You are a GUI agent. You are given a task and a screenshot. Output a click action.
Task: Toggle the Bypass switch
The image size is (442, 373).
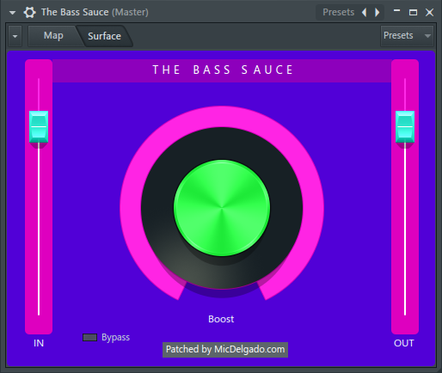(90, 337)
